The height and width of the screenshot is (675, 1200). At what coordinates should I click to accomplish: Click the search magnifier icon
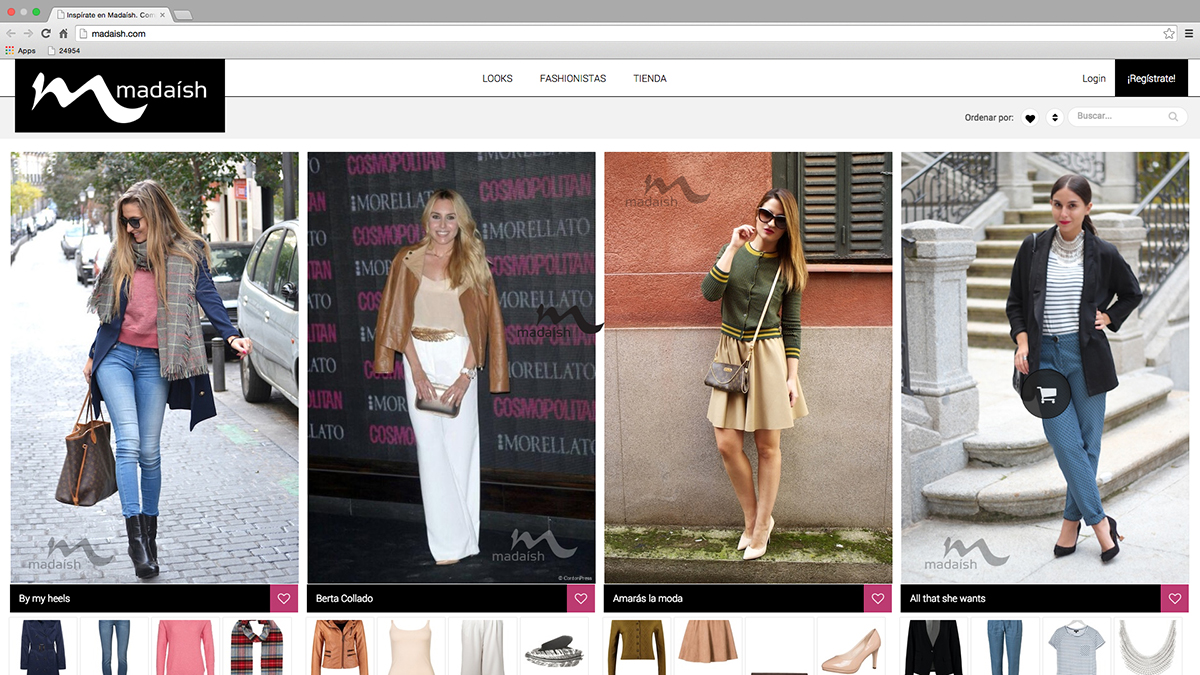coord(1174,117)
